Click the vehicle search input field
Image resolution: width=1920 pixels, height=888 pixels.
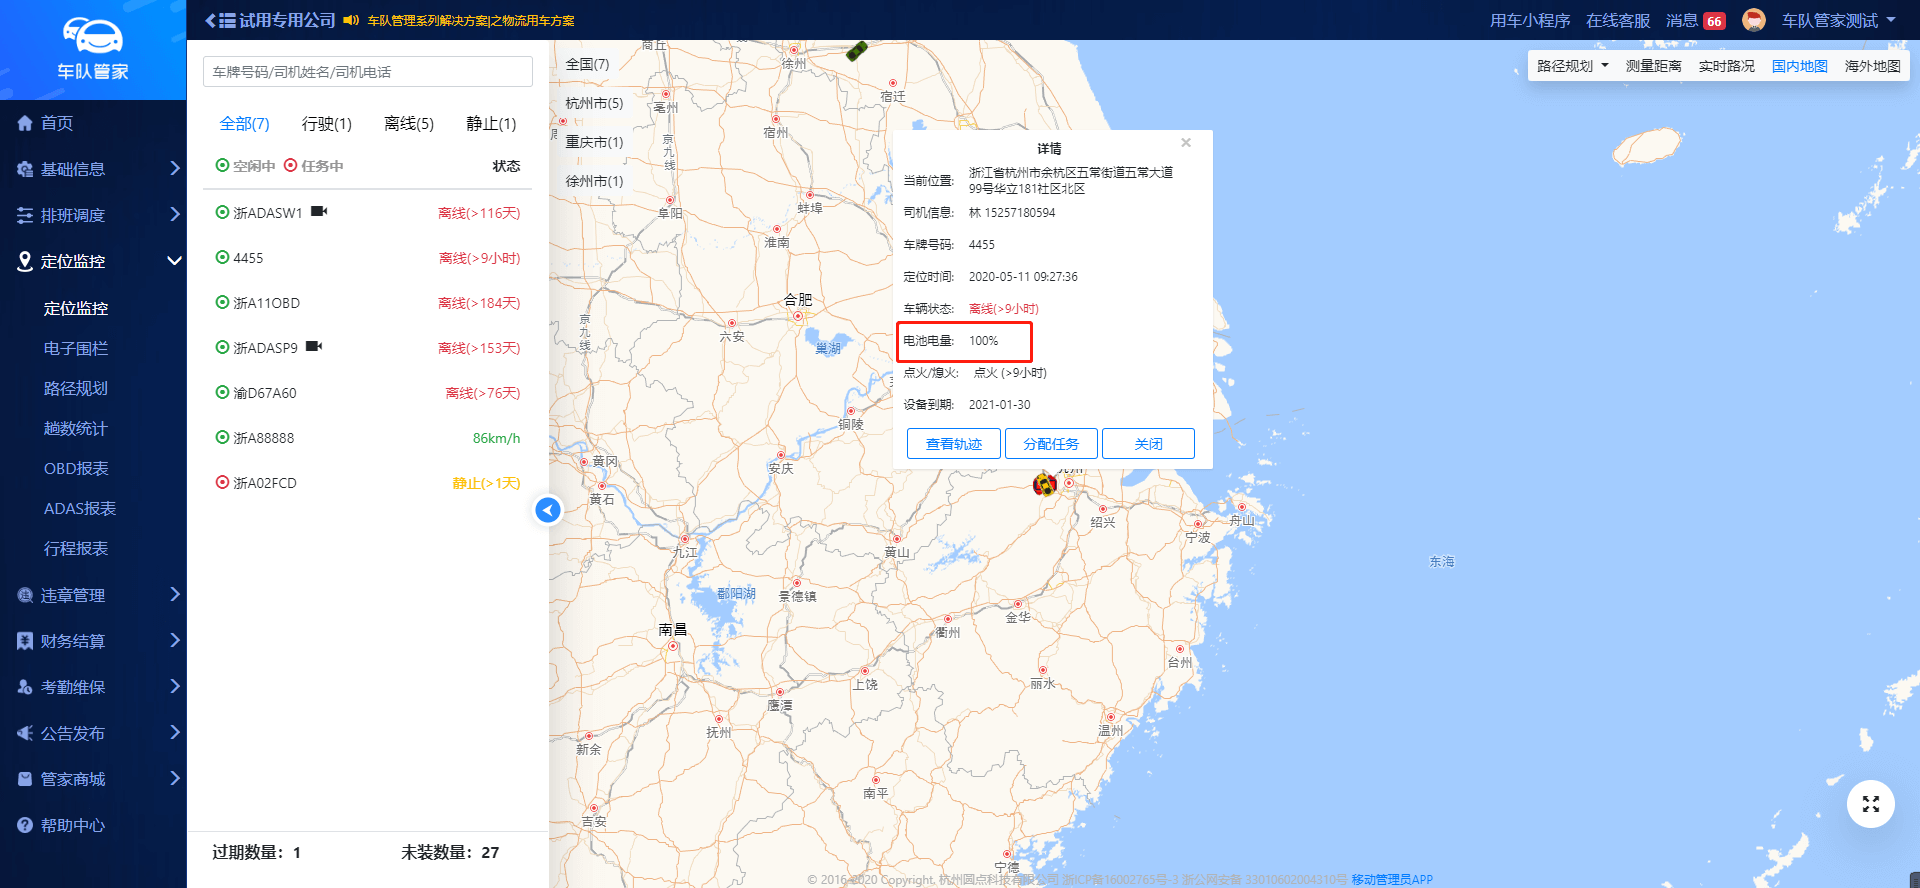367,72
